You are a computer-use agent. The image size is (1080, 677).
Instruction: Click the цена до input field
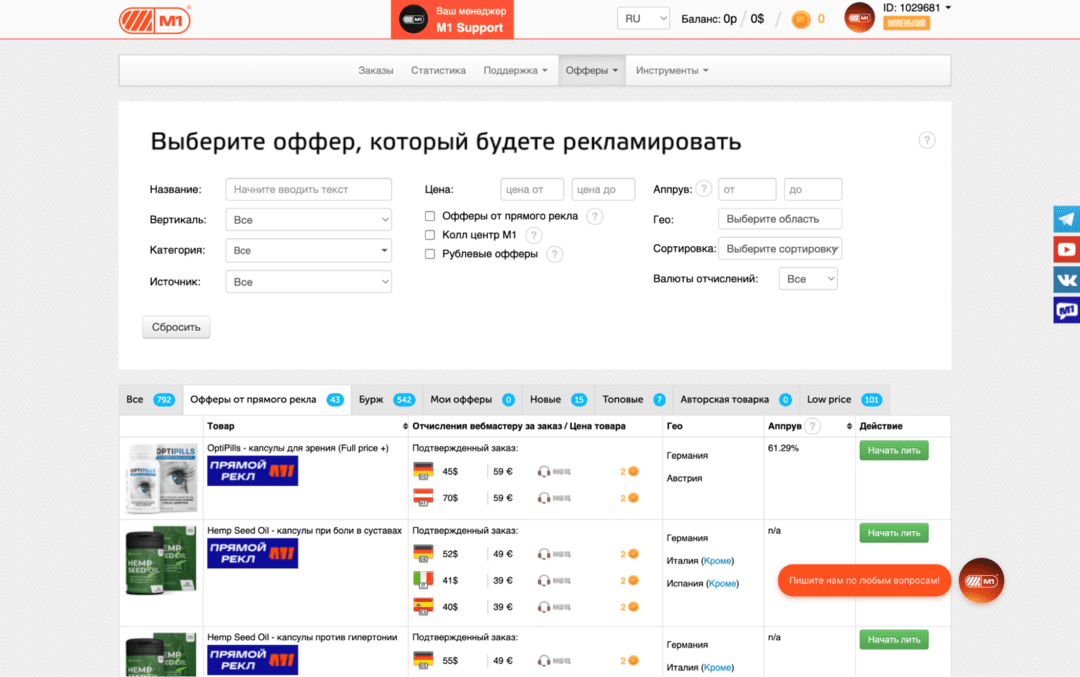(603, 189)
